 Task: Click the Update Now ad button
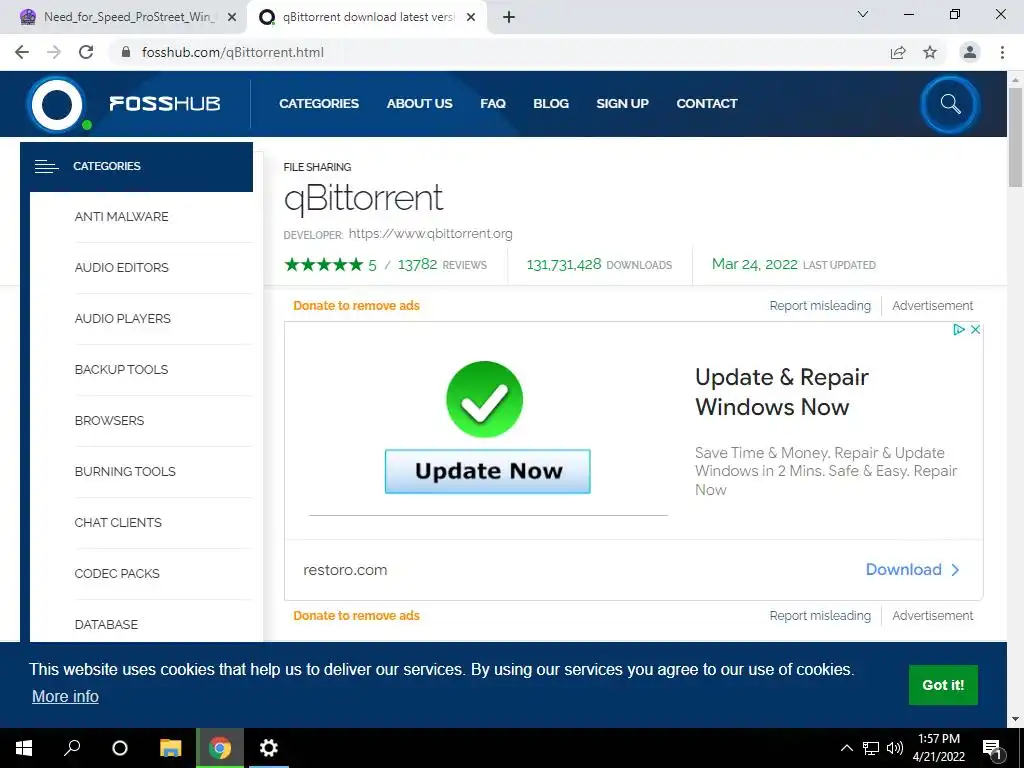click(488, 472)
